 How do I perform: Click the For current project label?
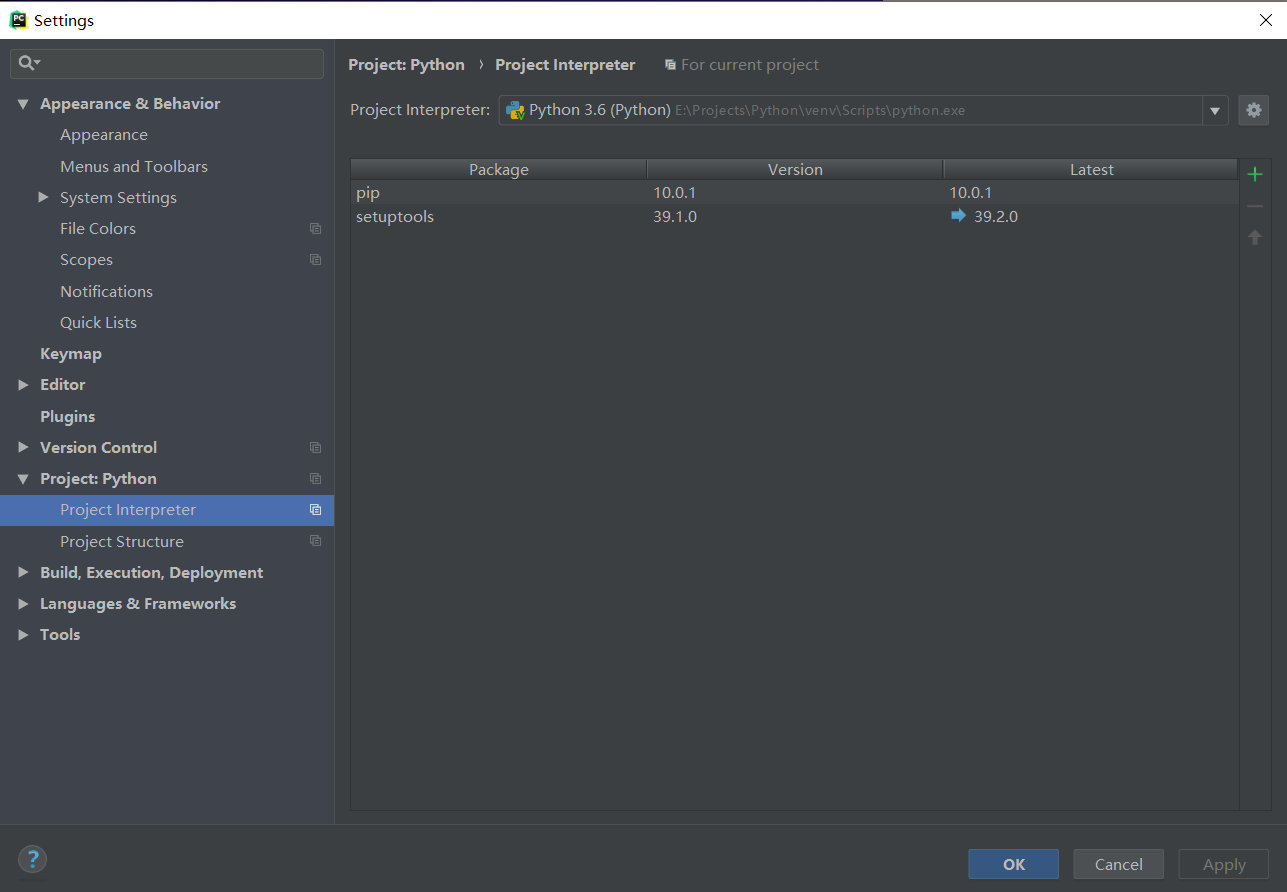pos(750,65)
